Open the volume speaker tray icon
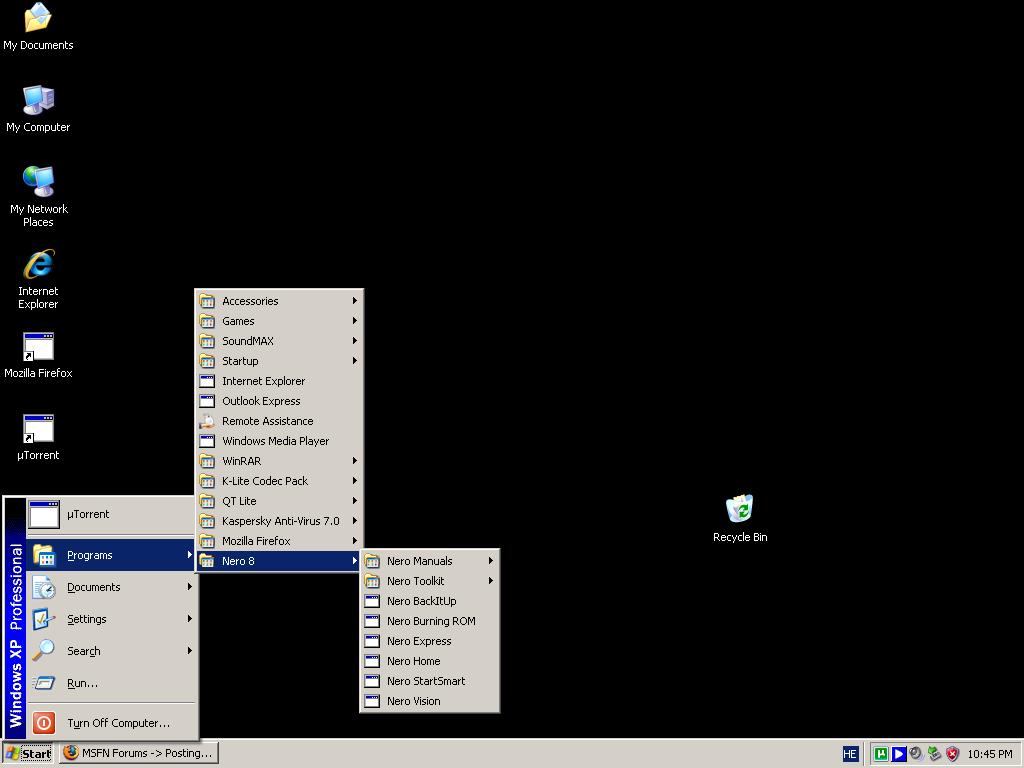1024x768 pixels. pos(916,754)
